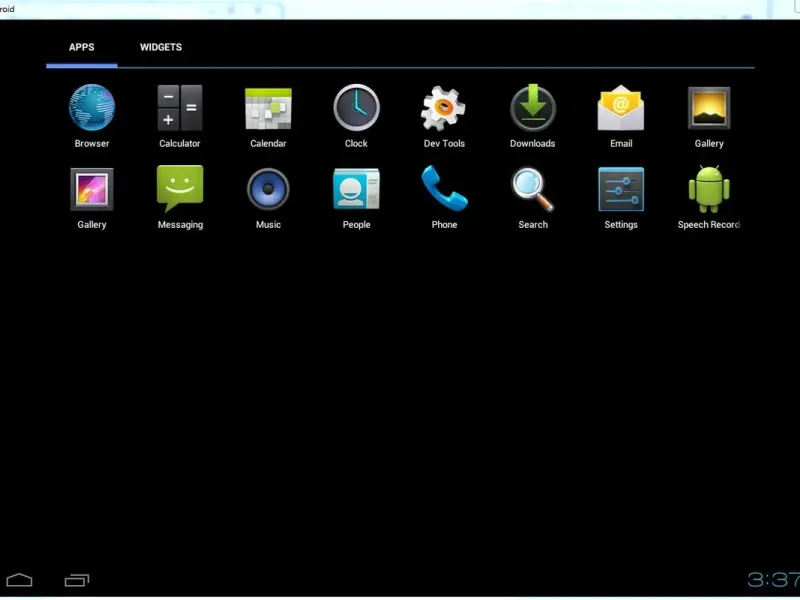This screenshot has width=800, height=600.
Task: Open Gallery with the colorful framed picture icon
Action: (92, 189)
